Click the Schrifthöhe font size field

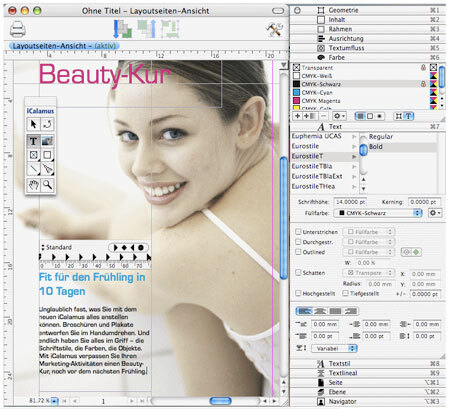350,202
